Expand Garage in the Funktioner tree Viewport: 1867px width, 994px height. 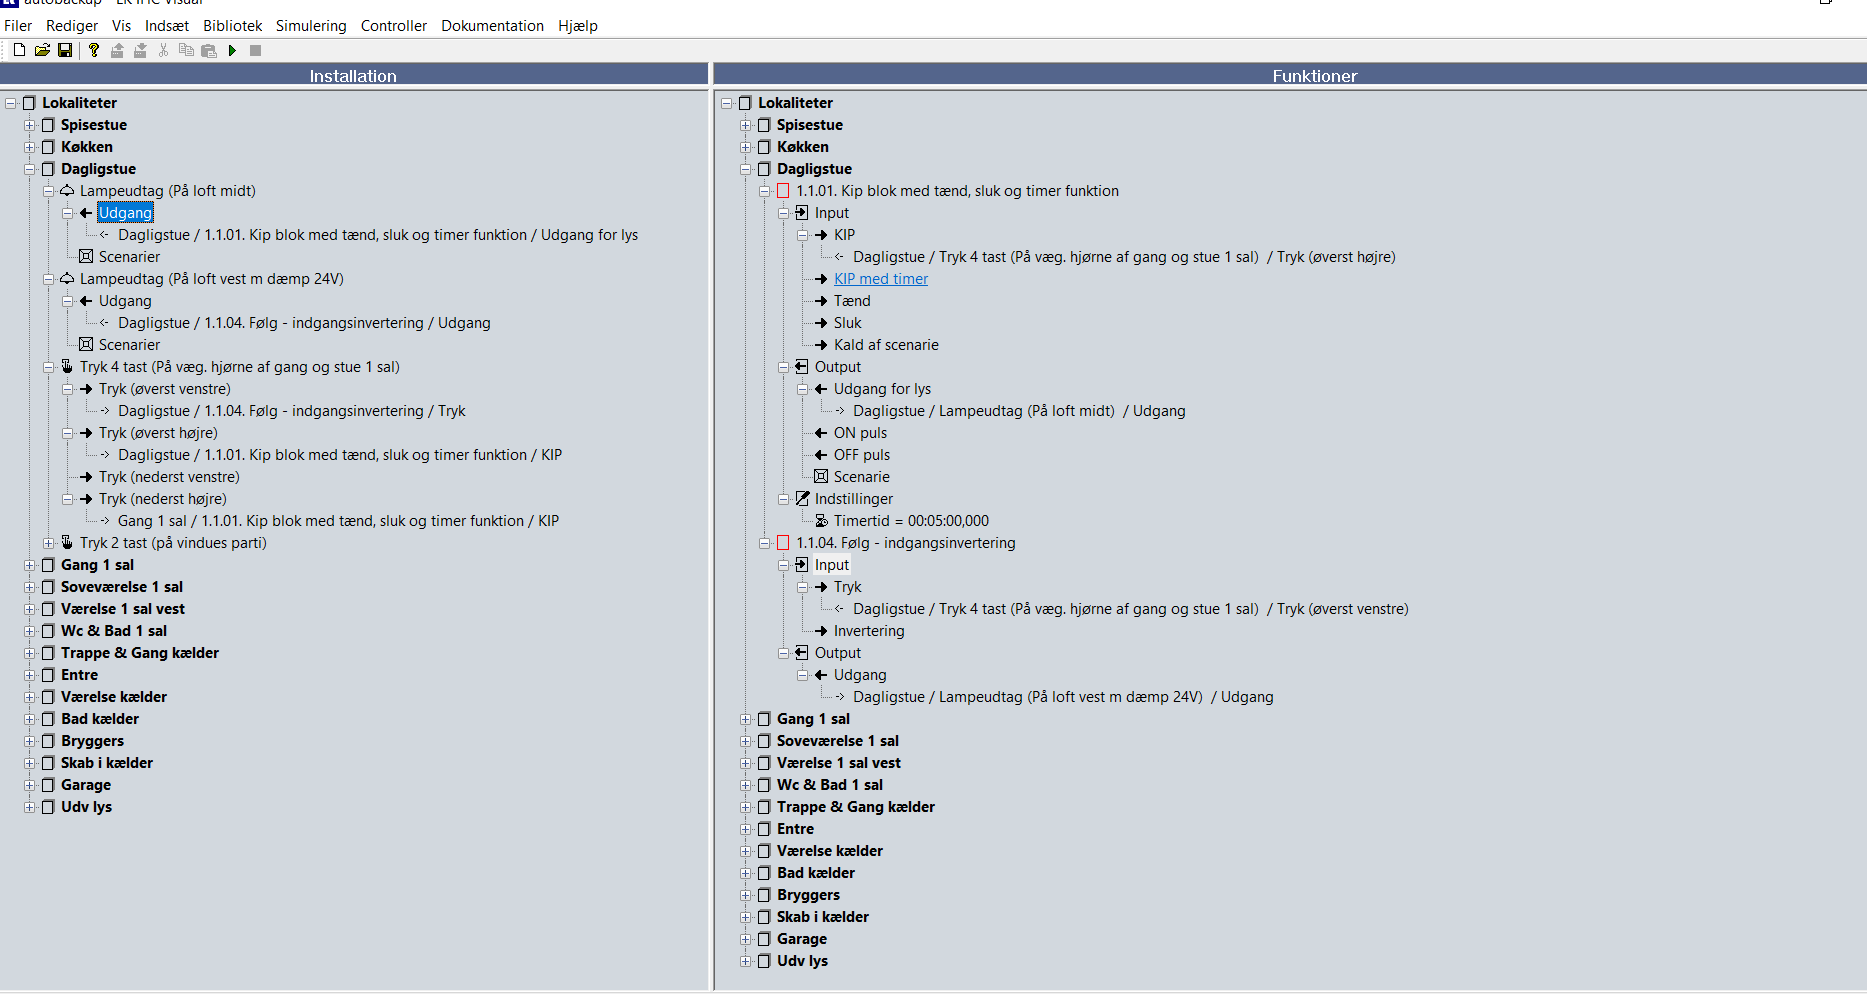pos(746,939)
